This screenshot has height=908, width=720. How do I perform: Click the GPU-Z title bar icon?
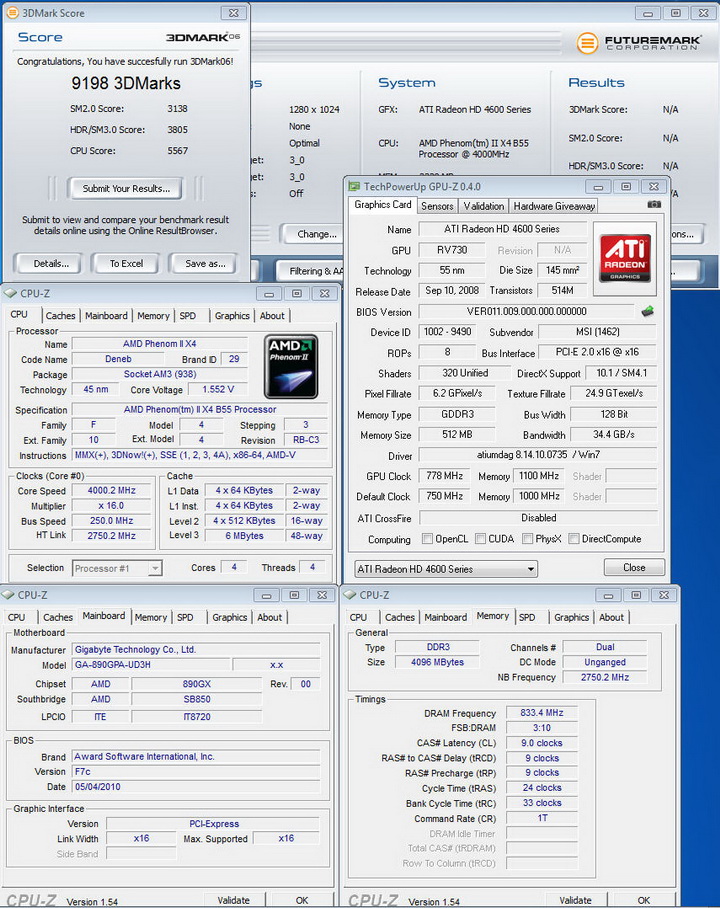354,186
